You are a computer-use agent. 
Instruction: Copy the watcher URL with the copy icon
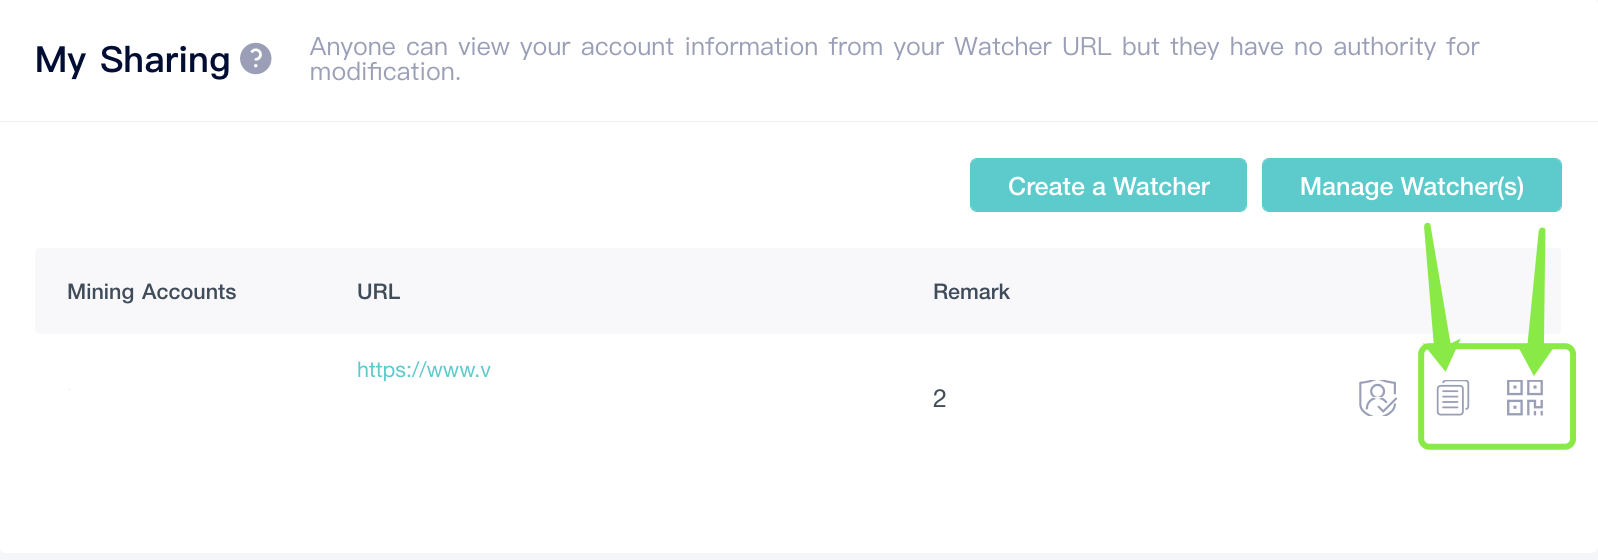1452,398
